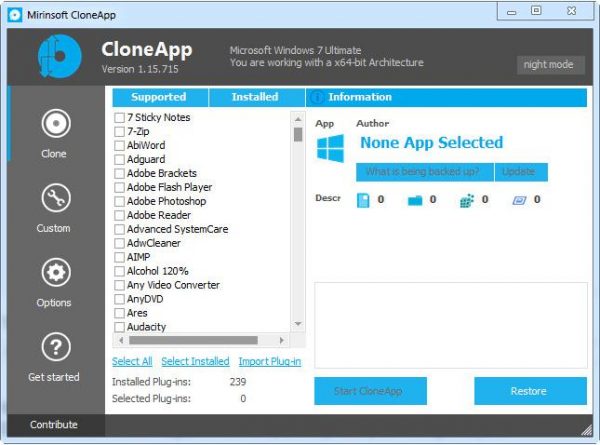Viewport: 600px width, 445px height.
Task: Click the CloneApp logo in the header
Action: pyautogui.click(x=60, y=56)
